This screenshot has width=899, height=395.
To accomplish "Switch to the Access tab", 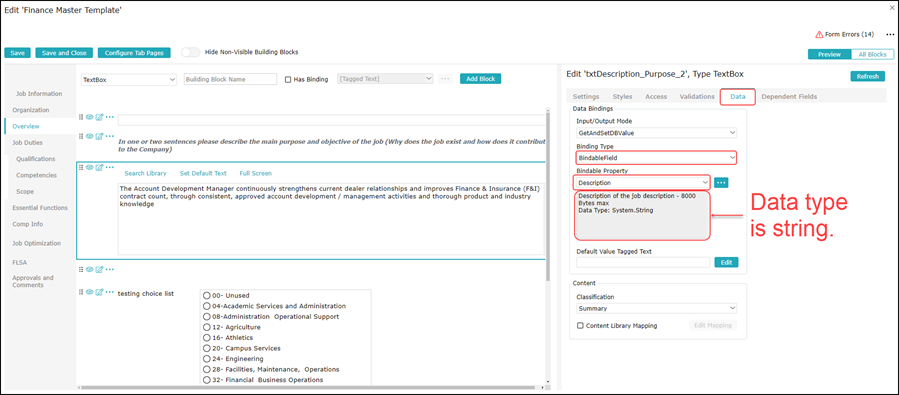I will (x=656, y=97).
